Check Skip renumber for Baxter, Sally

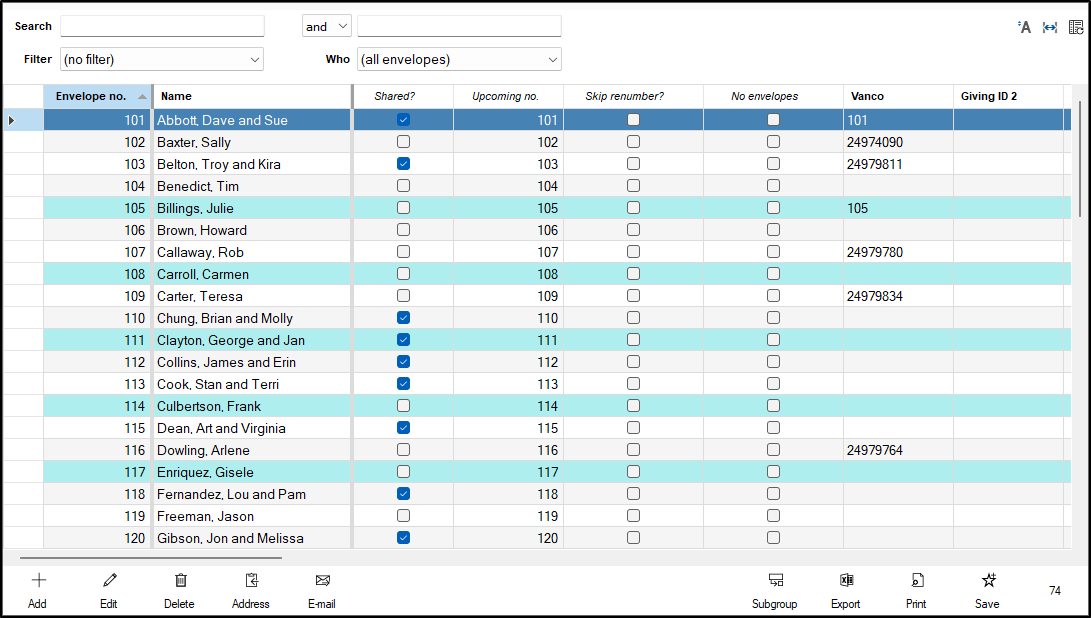633,142
